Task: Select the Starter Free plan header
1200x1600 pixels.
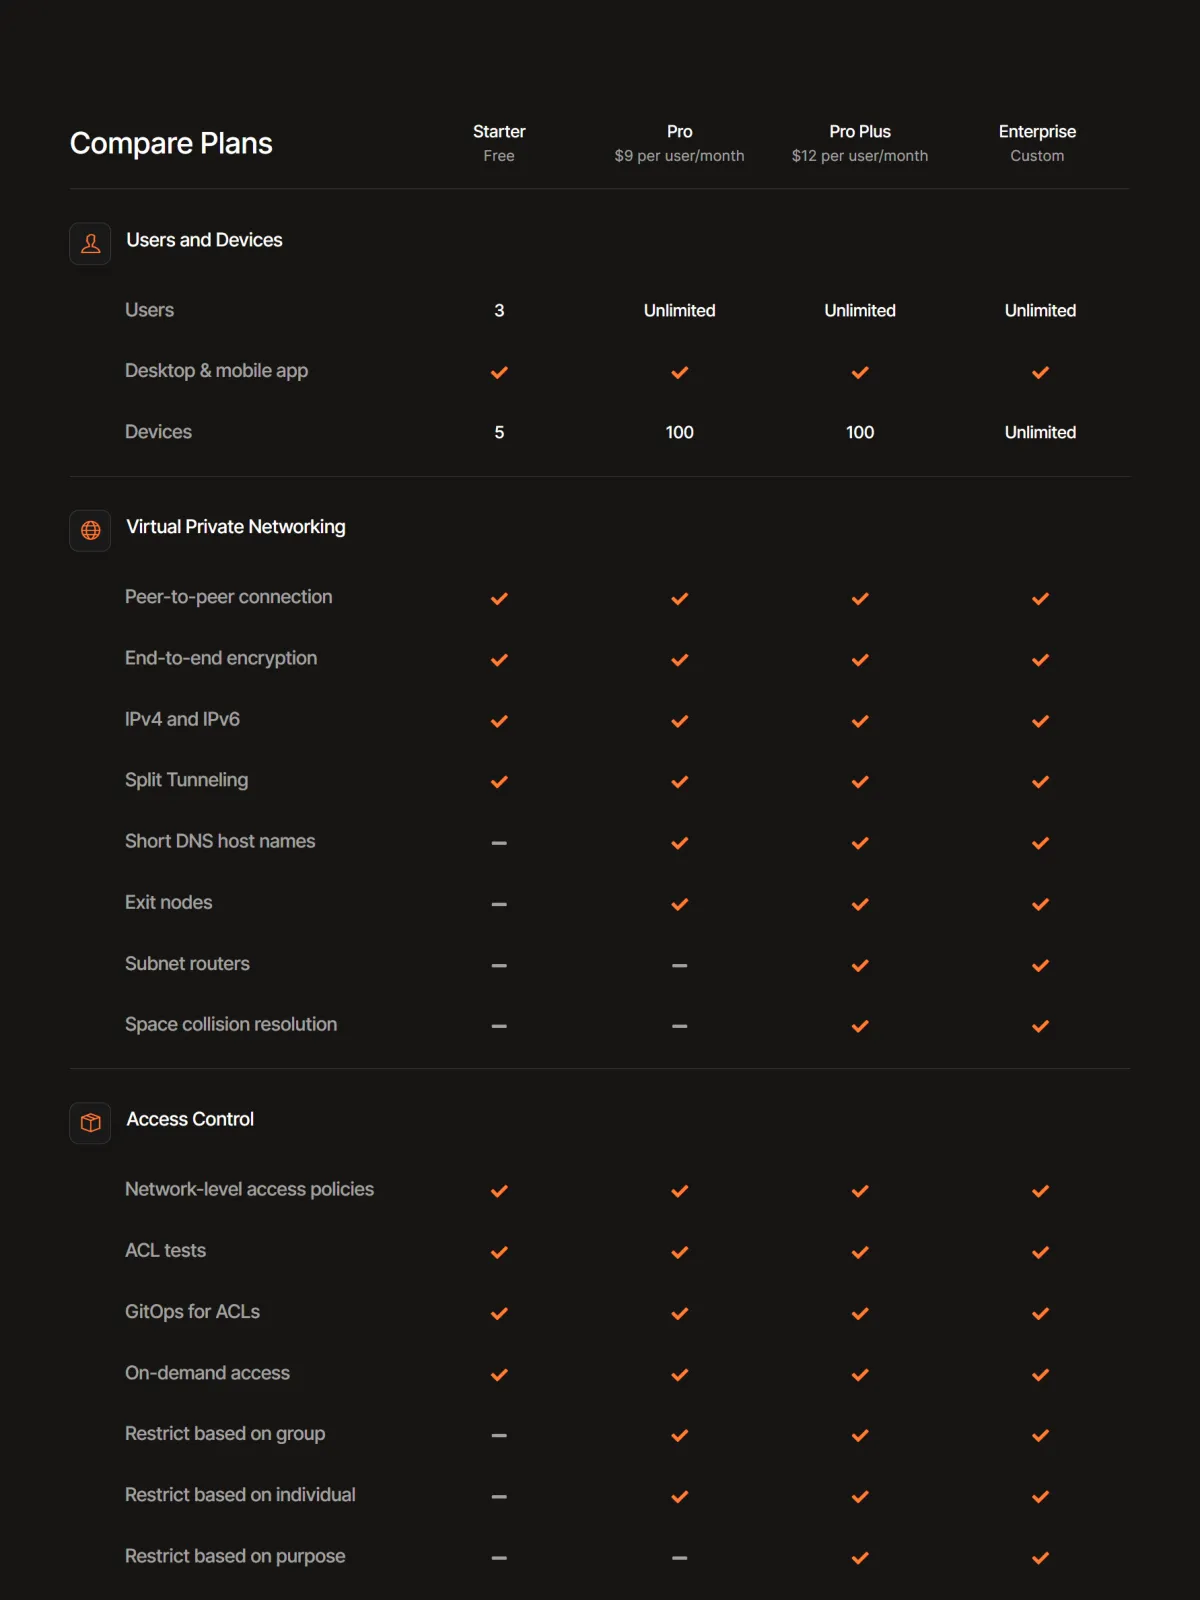Action: (x=499, y=143)
